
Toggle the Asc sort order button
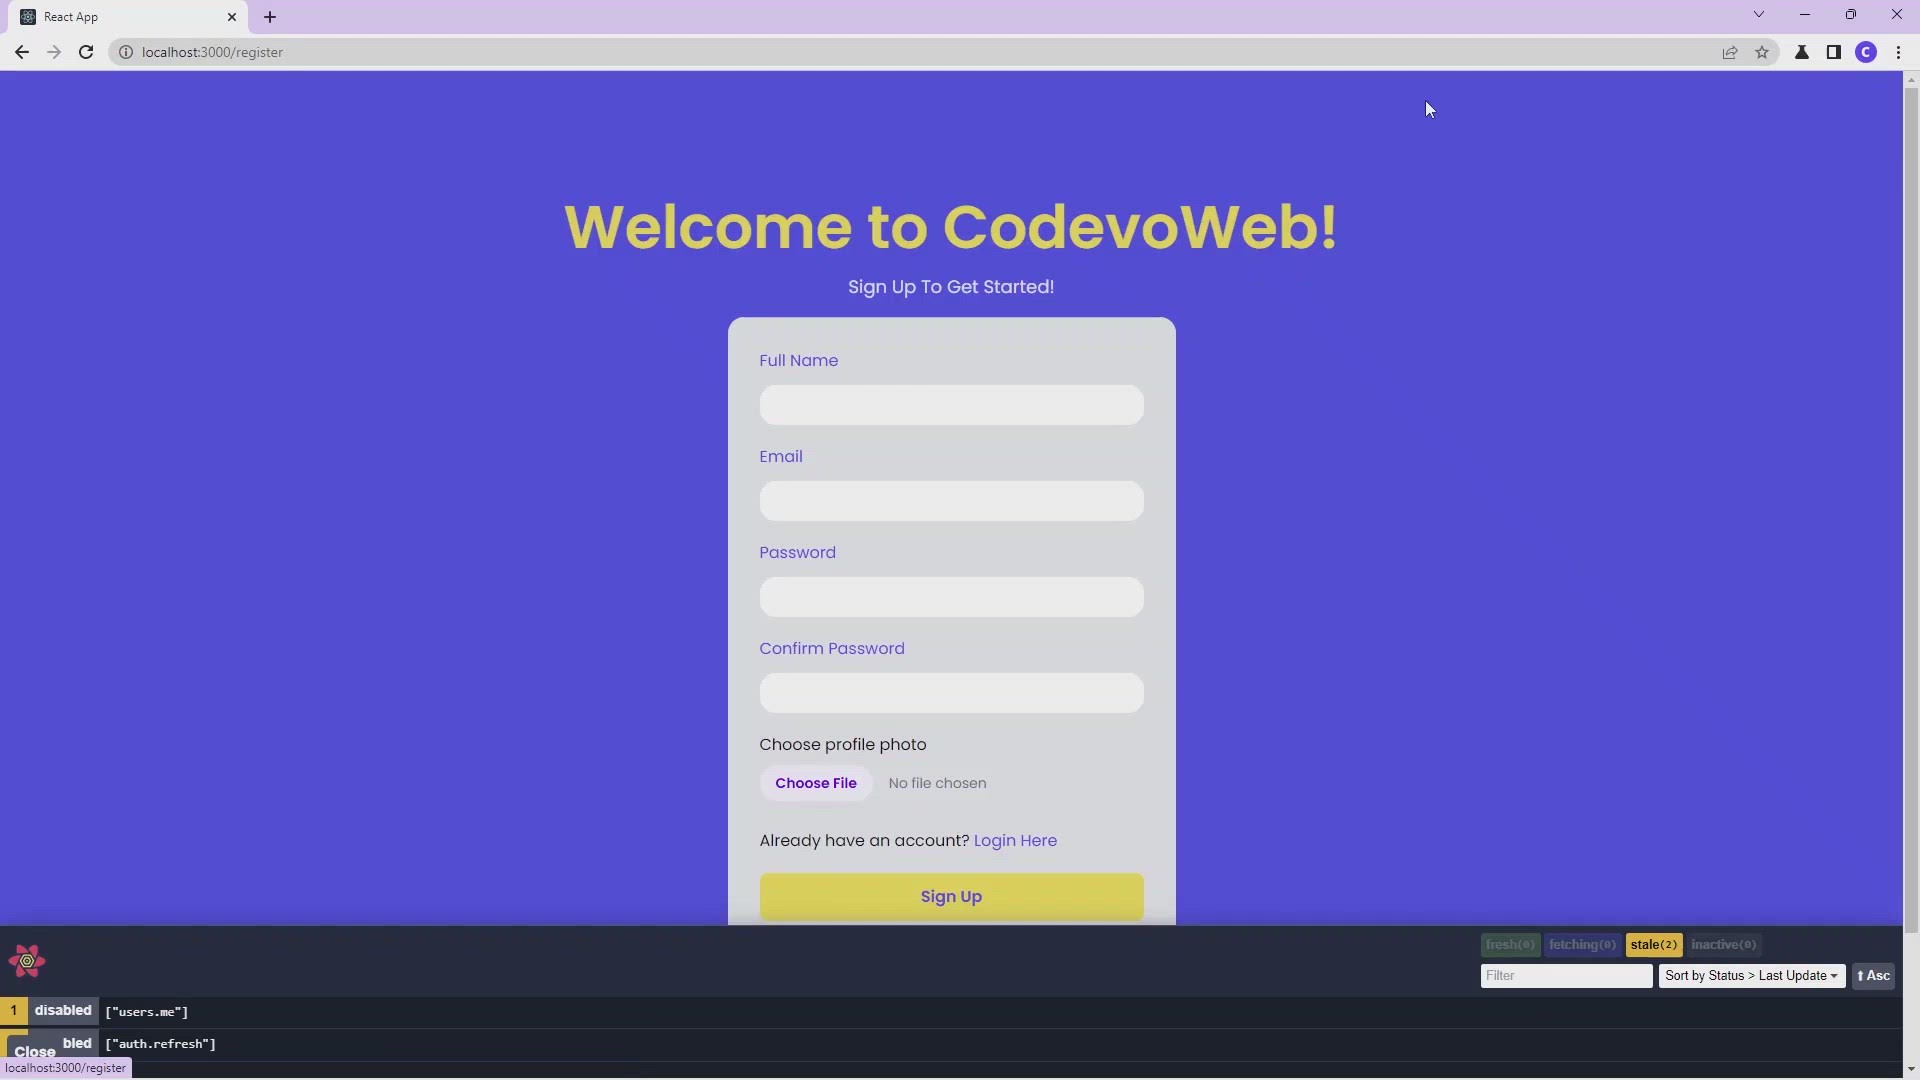tap(1874, 976)
